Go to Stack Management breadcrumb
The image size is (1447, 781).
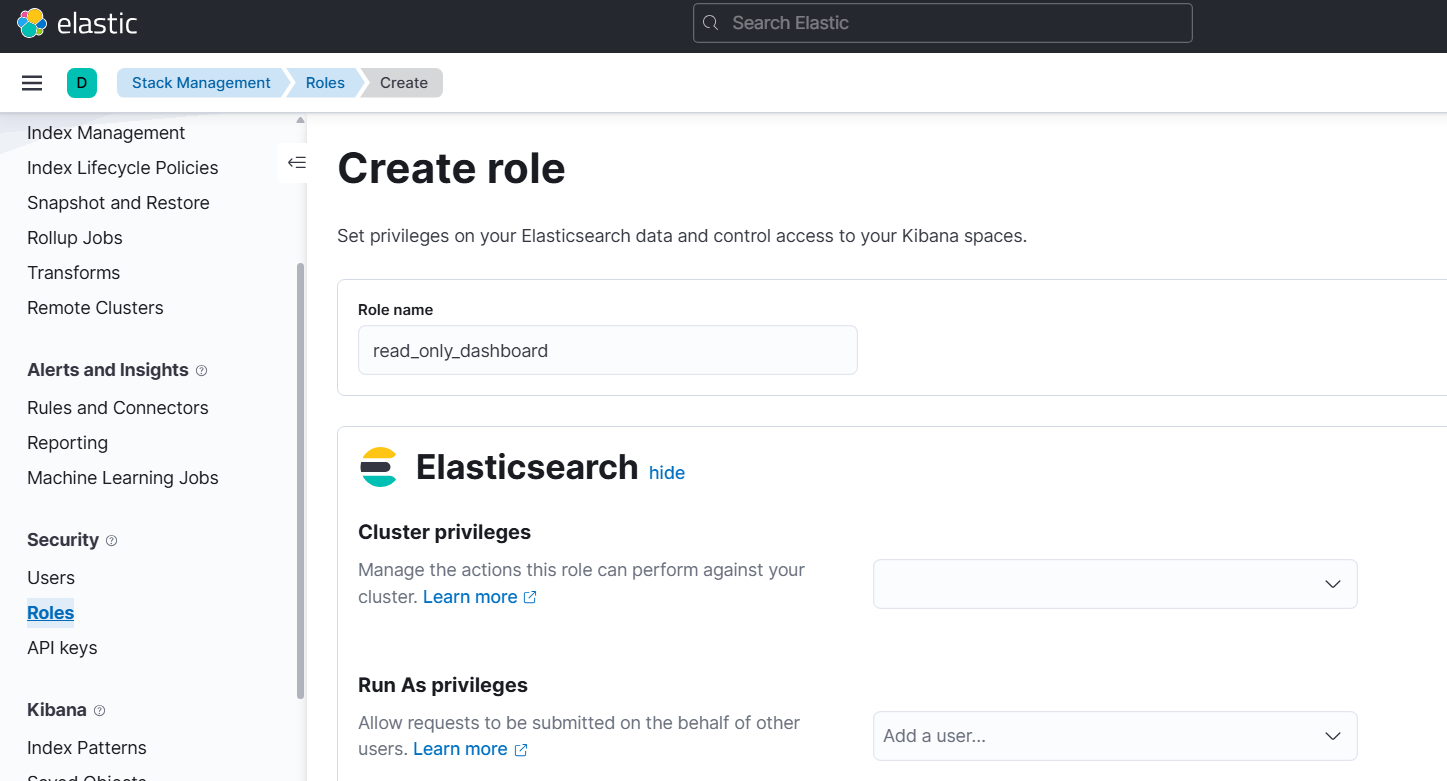(x=201, y=83)
